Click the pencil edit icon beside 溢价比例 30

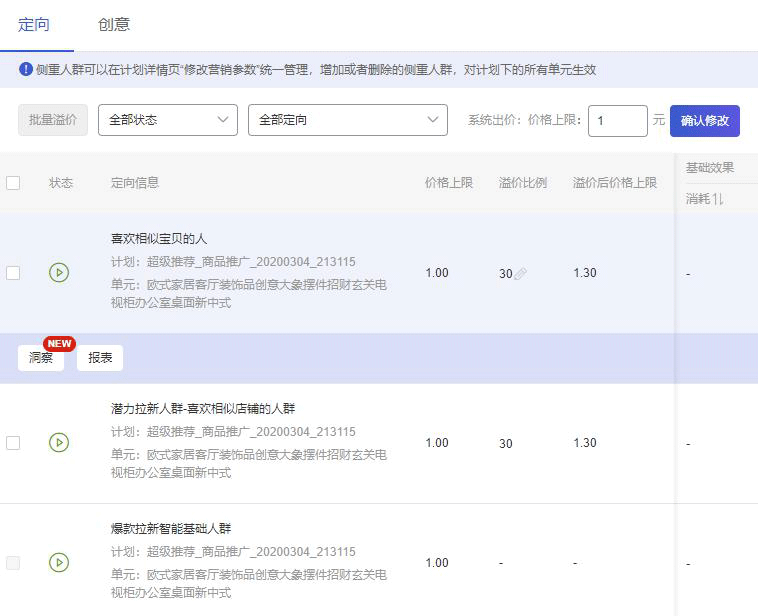click(520, 274)
